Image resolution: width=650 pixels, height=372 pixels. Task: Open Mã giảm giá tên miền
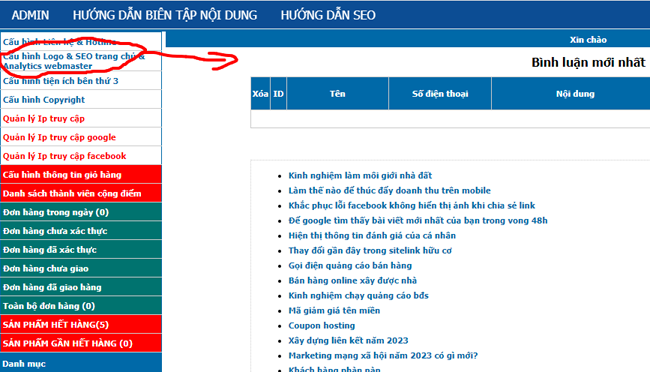pos(334,310)
